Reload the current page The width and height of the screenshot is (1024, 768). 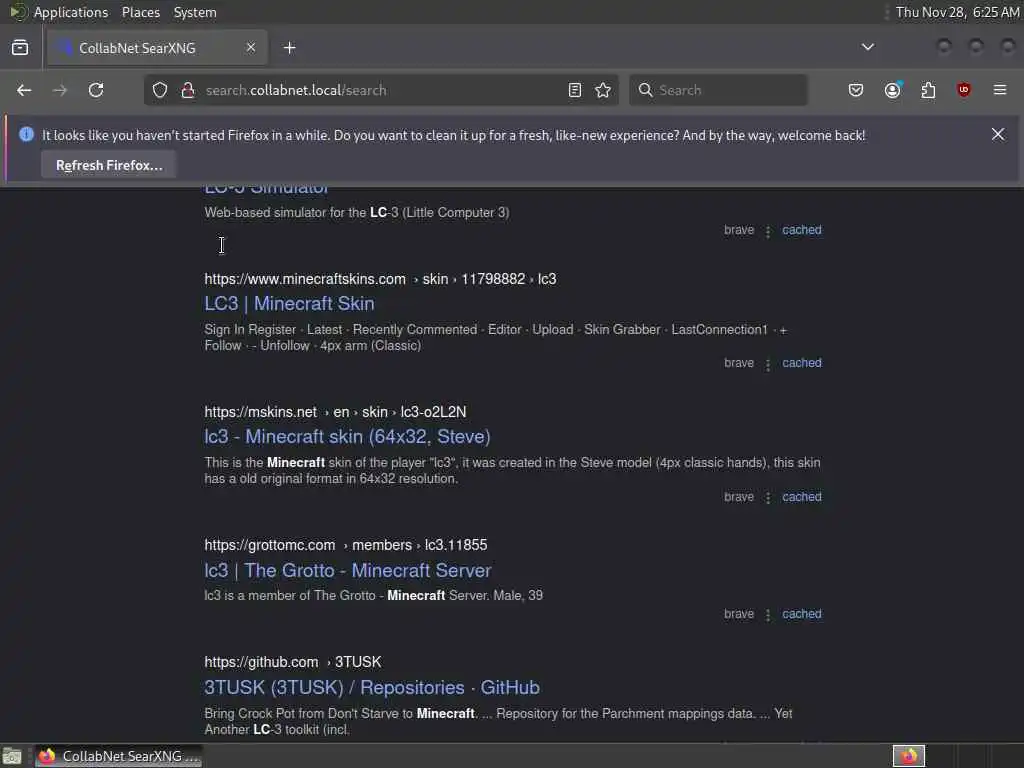96,90
